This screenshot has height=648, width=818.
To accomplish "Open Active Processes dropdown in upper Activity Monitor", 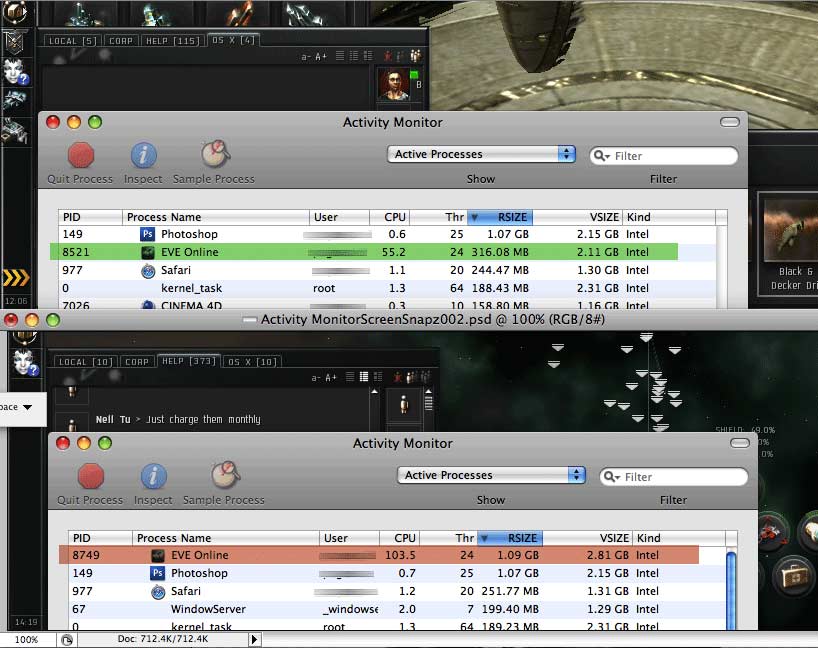I will [x=481, y=154].
